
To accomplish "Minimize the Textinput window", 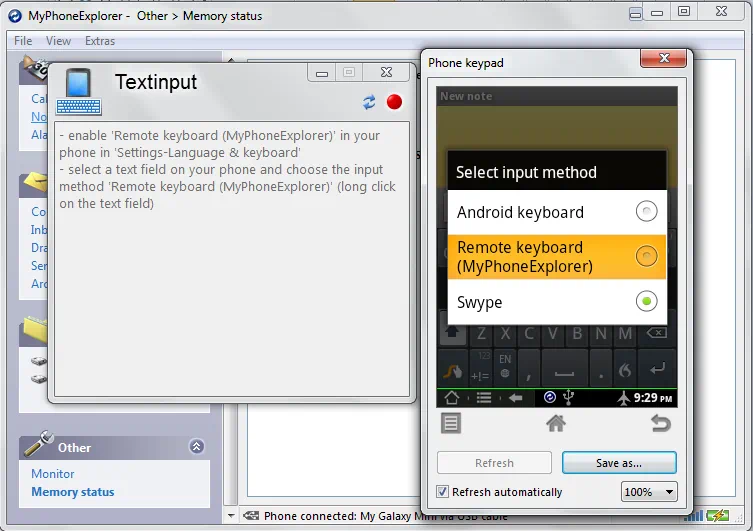I will 322,73.
